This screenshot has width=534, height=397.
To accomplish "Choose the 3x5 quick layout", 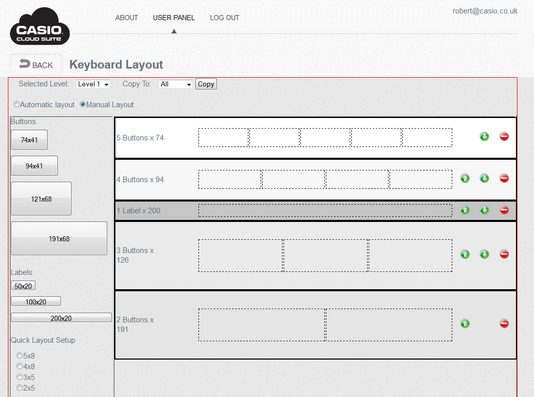I will tap(19, 377).
